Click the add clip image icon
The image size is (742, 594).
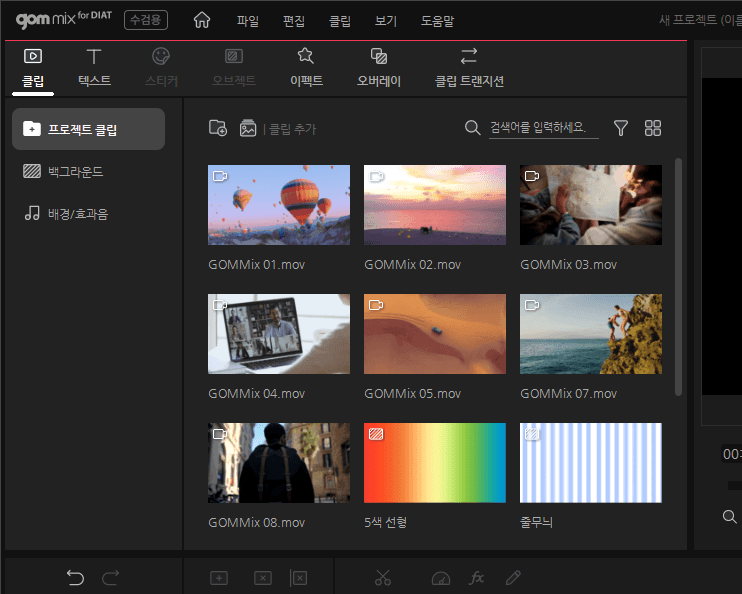[248, 128]
